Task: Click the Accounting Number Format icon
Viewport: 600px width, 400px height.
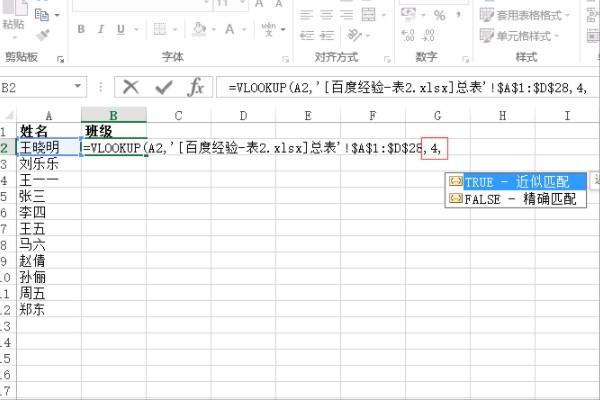Action: click(408, 15)
